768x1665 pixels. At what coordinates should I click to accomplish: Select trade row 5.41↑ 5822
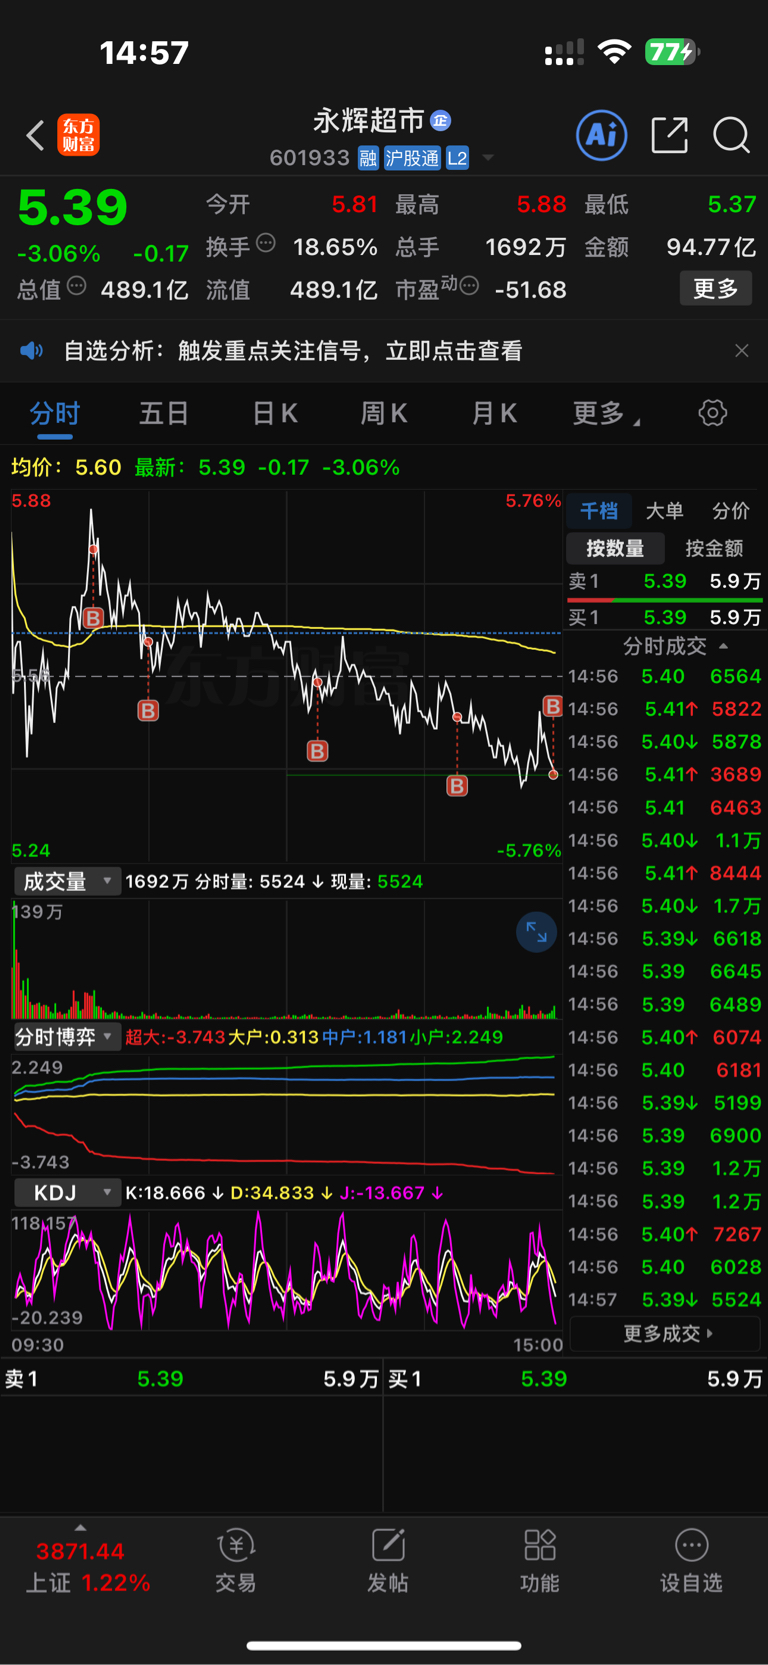click(664, 709)
